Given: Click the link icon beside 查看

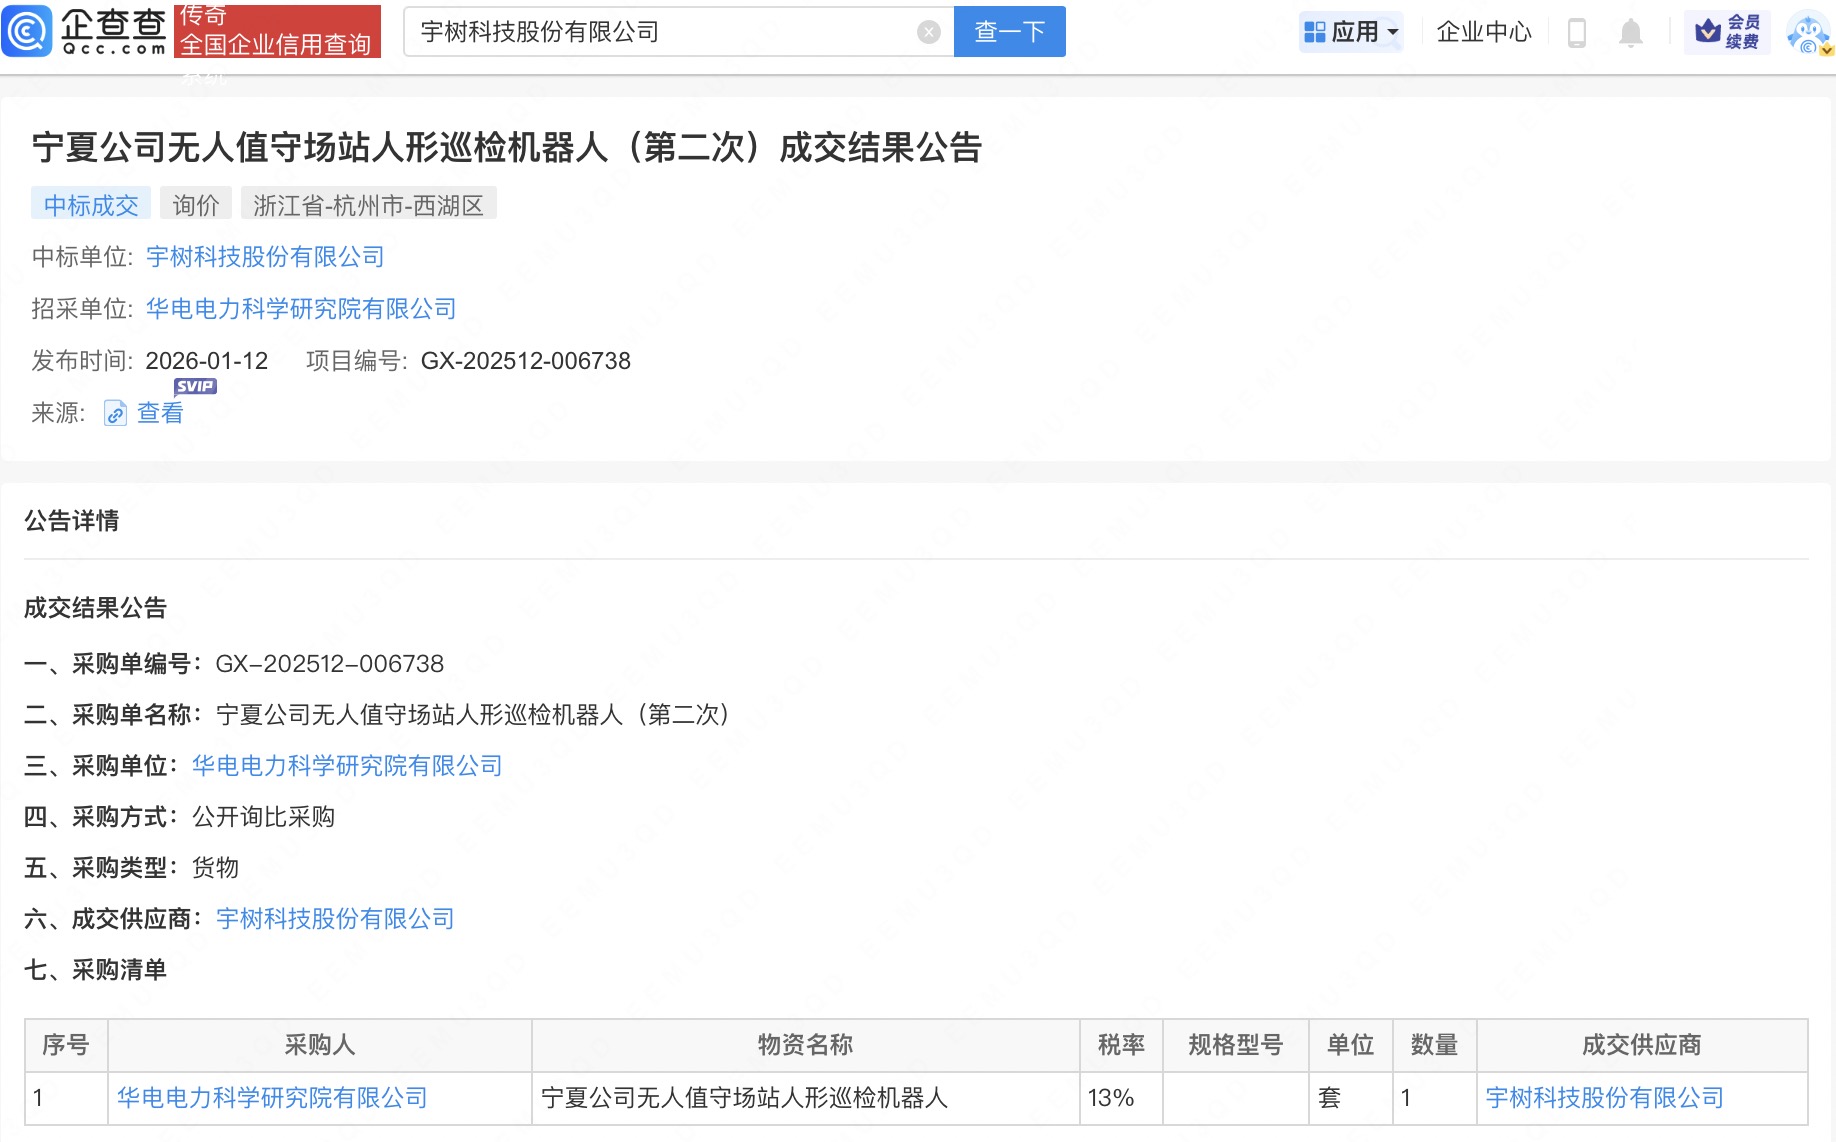Looking at the screenshot, I should pos(113,413).
